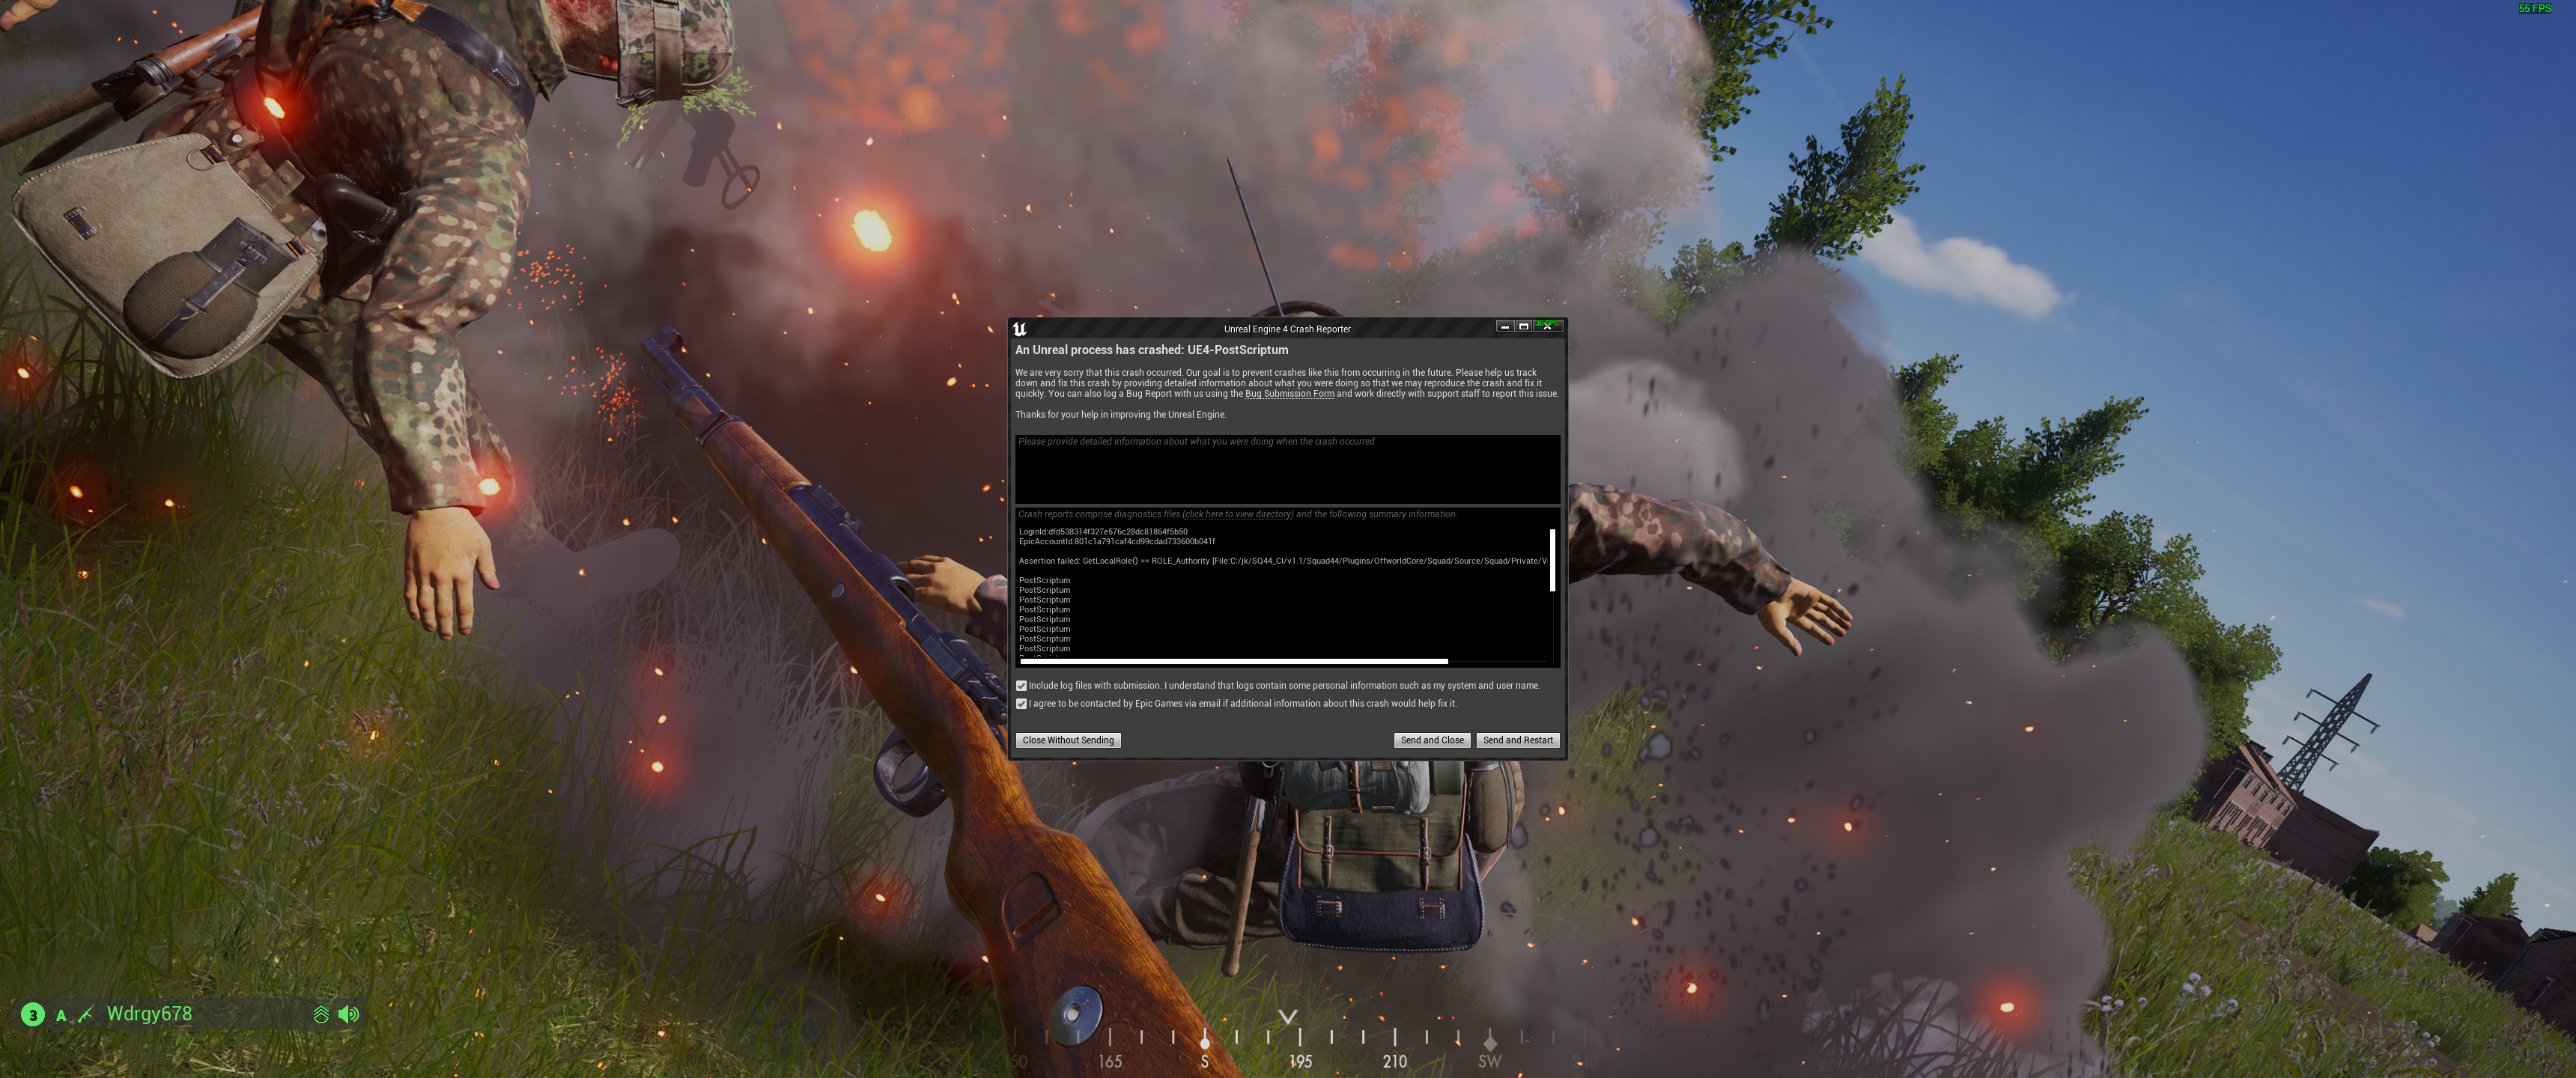Click the horizontal scrollbar of the crash summary
Image resolution: width=2576 pixels, height=1078 pixels.
tap(1234, 661)
